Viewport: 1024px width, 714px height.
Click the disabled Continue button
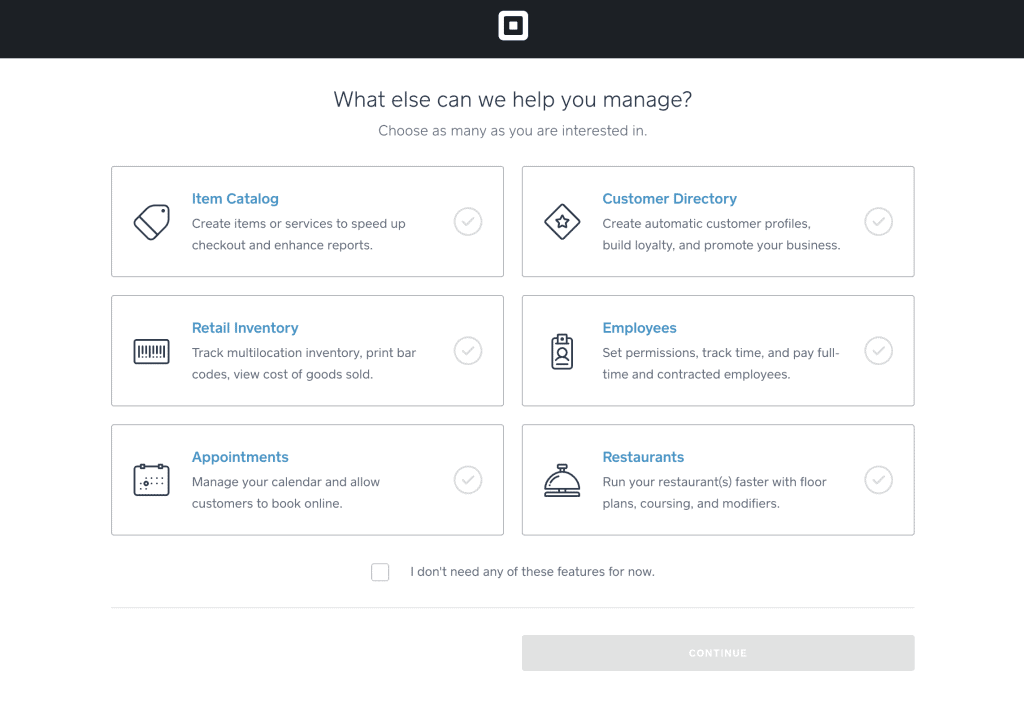718,653
